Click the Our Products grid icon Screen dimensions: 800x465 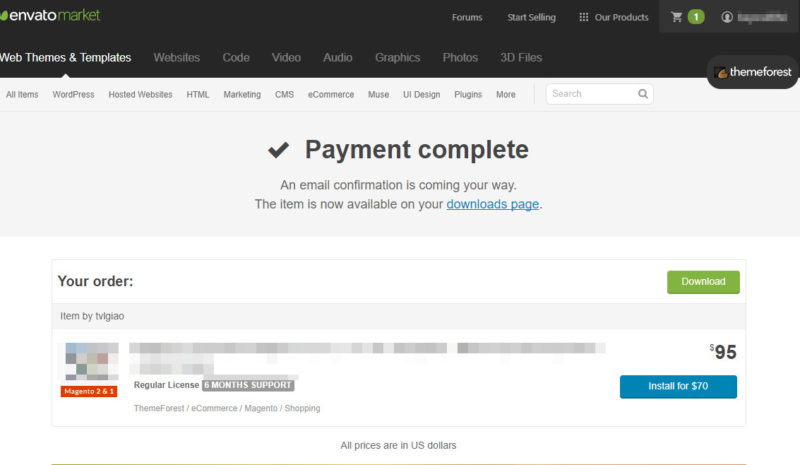584,17
